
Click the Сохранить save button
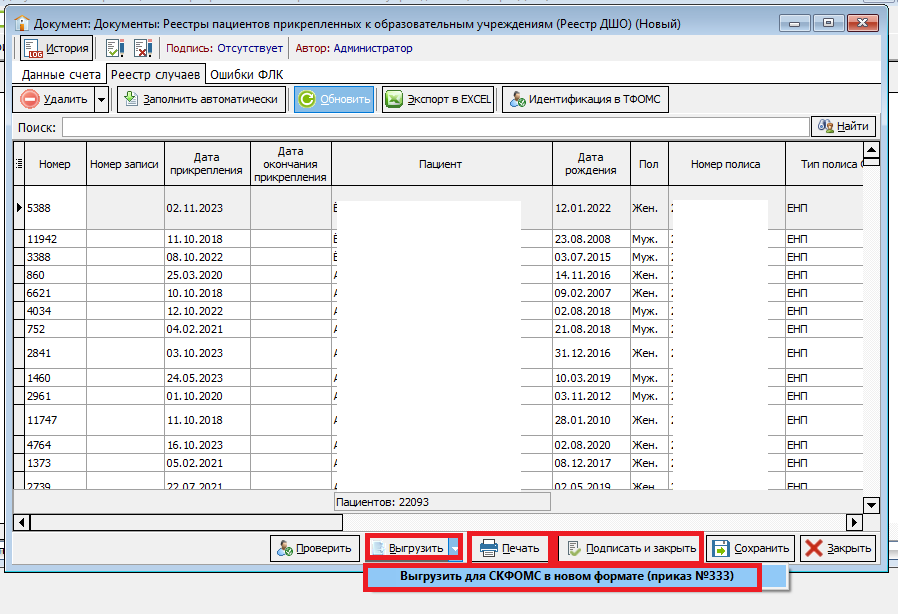(751, 548)
